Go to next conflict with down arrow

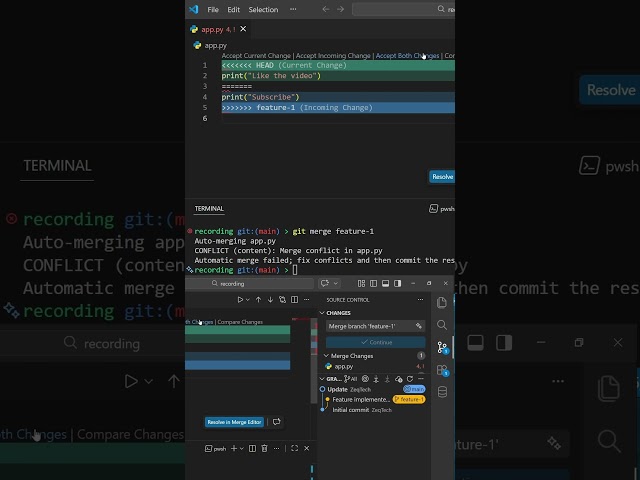(270, 300)
